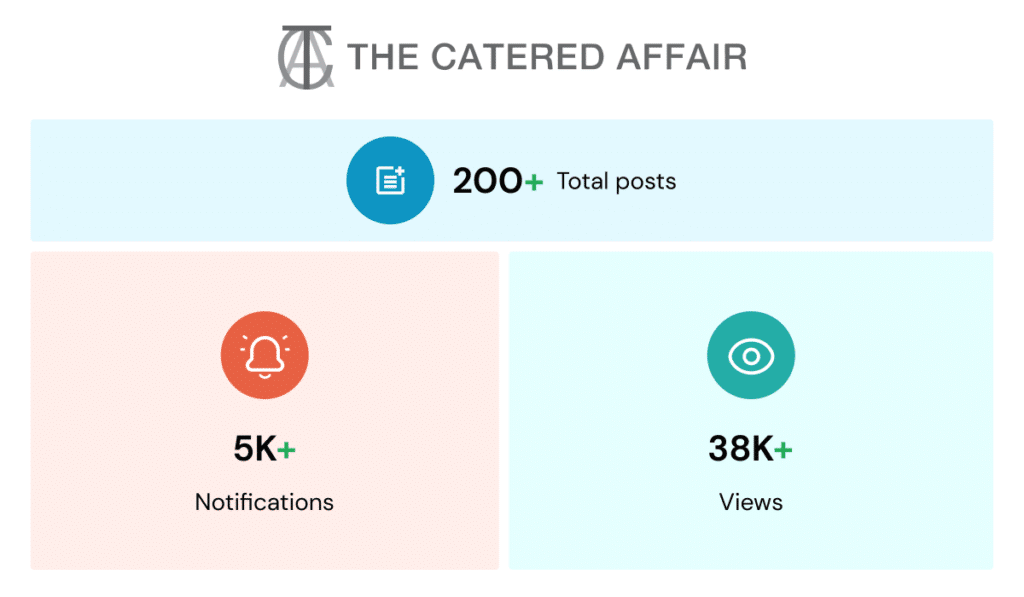The image size is (1024, 597).
Task: Click the green plus after 200
Action: 534,182
